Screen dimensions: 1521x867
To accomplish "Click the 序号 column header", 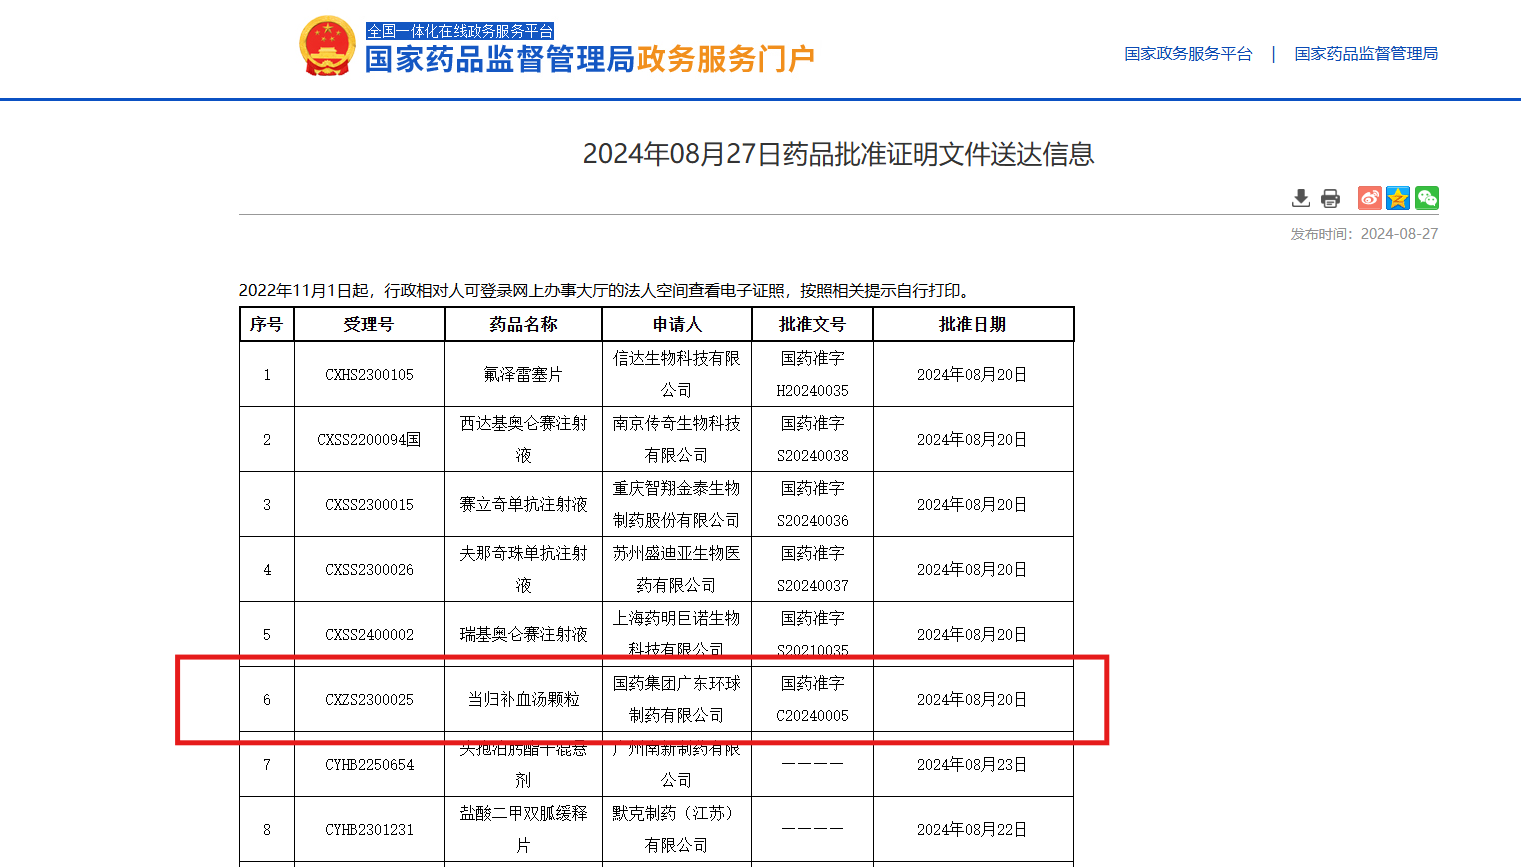I will pyautogui.click(x=267, y=324).
